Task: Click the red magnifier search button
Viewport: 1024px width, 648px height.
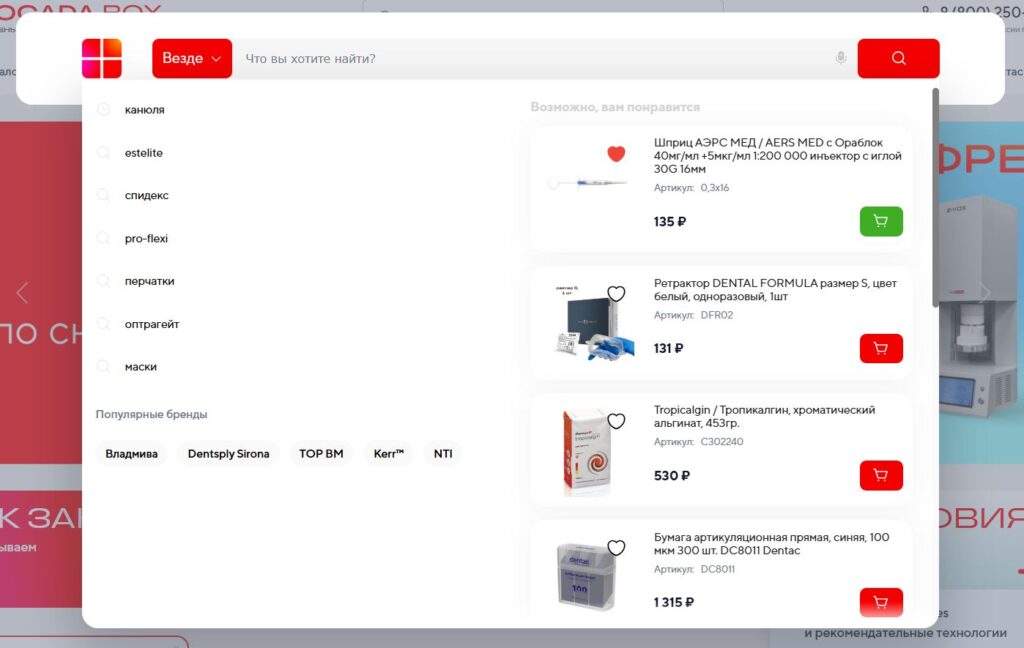Action: click(898, 58)
